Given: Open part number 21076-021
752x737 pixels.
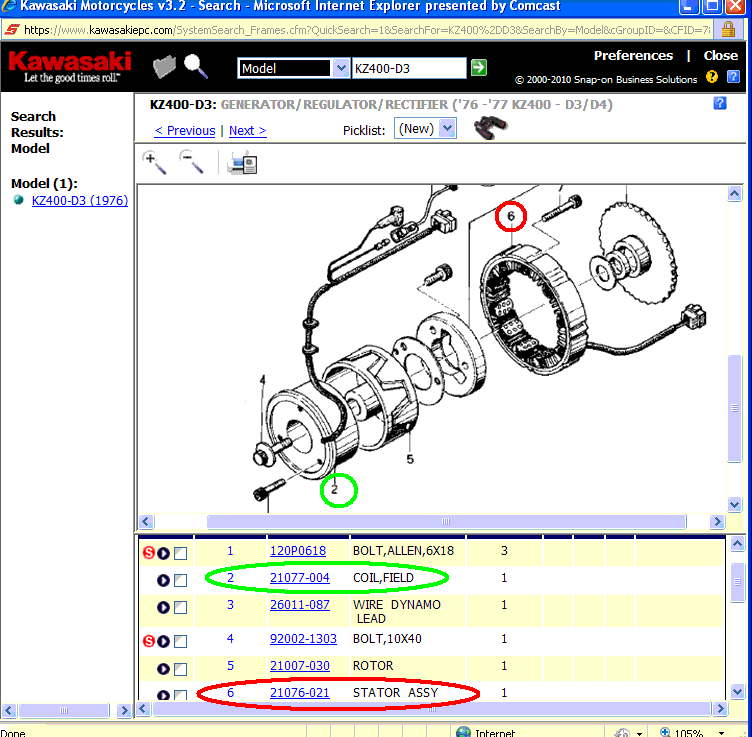Looking at the screenshot, I should 300,692.
